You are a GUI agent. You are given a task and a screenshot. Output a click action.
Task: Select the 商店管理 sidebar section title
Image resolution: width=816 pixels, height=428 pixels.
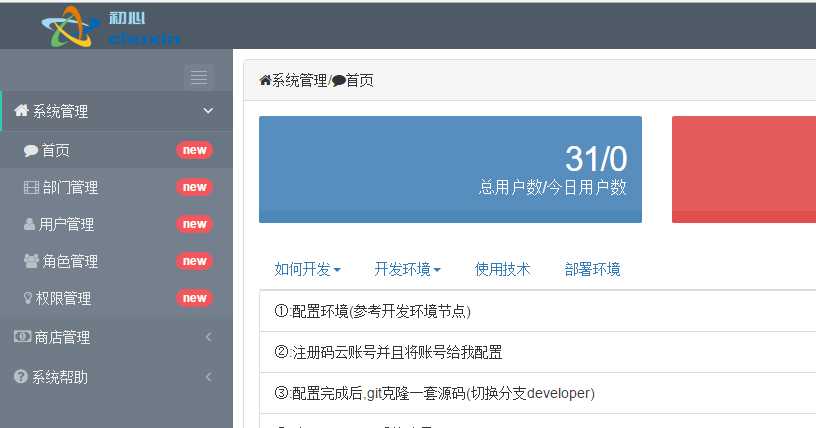(x=62, y=337)
